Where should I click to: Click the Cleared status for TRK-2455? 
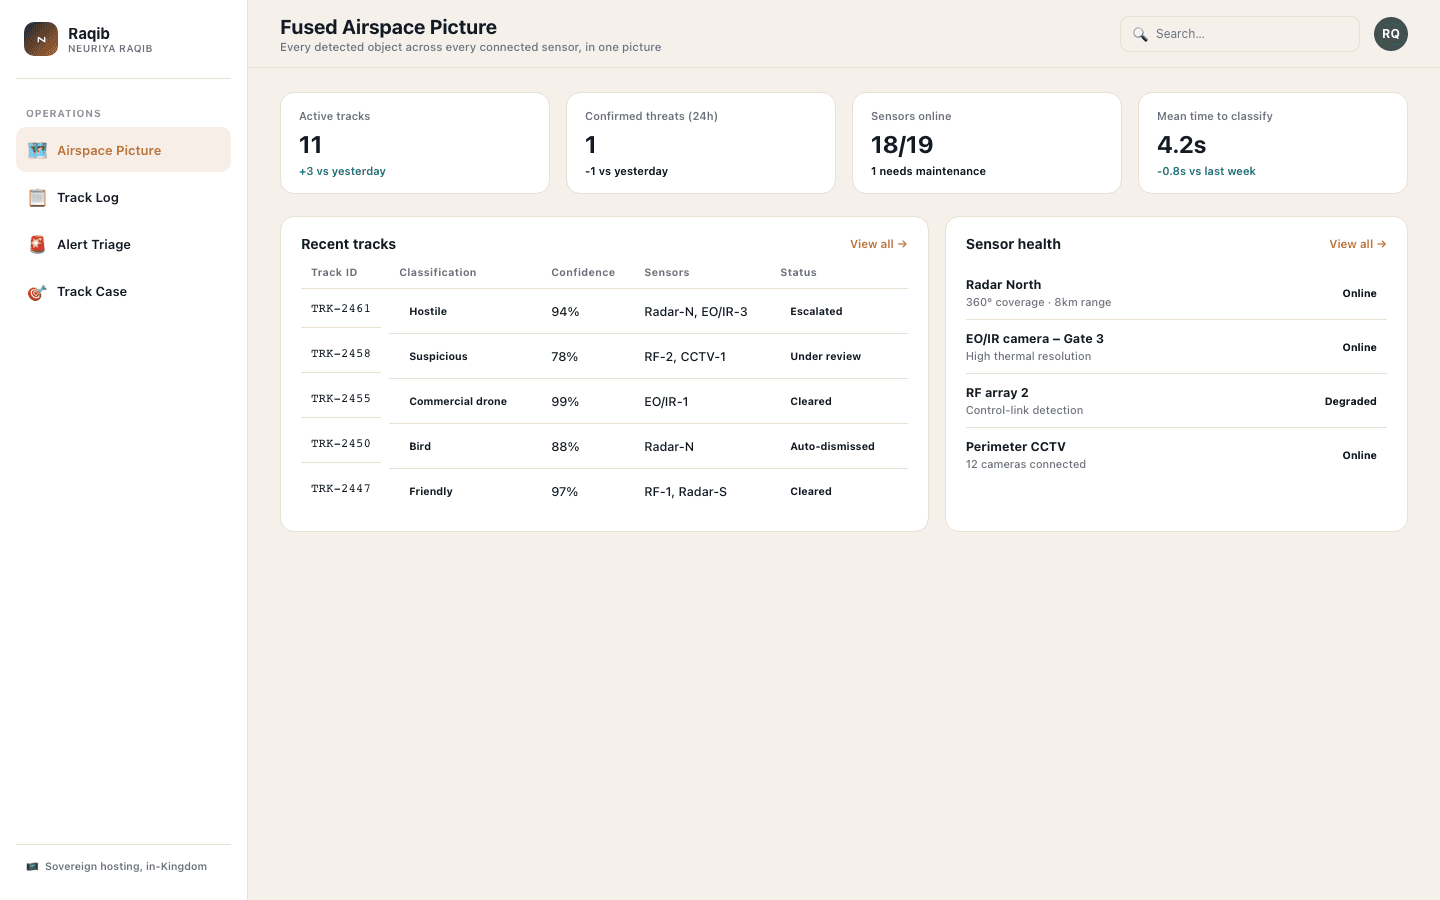point(811,402)
